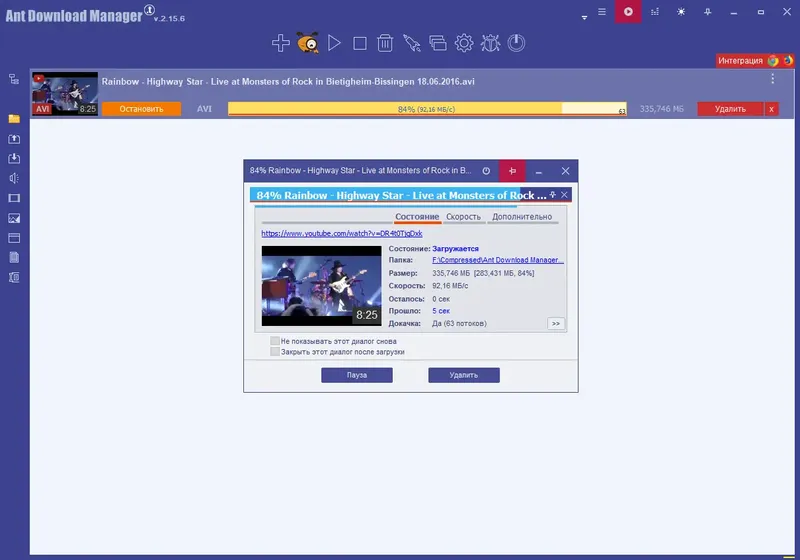The image size is (800, 560).
Task: Open Firefox integration icon
Action: (788, 61)
